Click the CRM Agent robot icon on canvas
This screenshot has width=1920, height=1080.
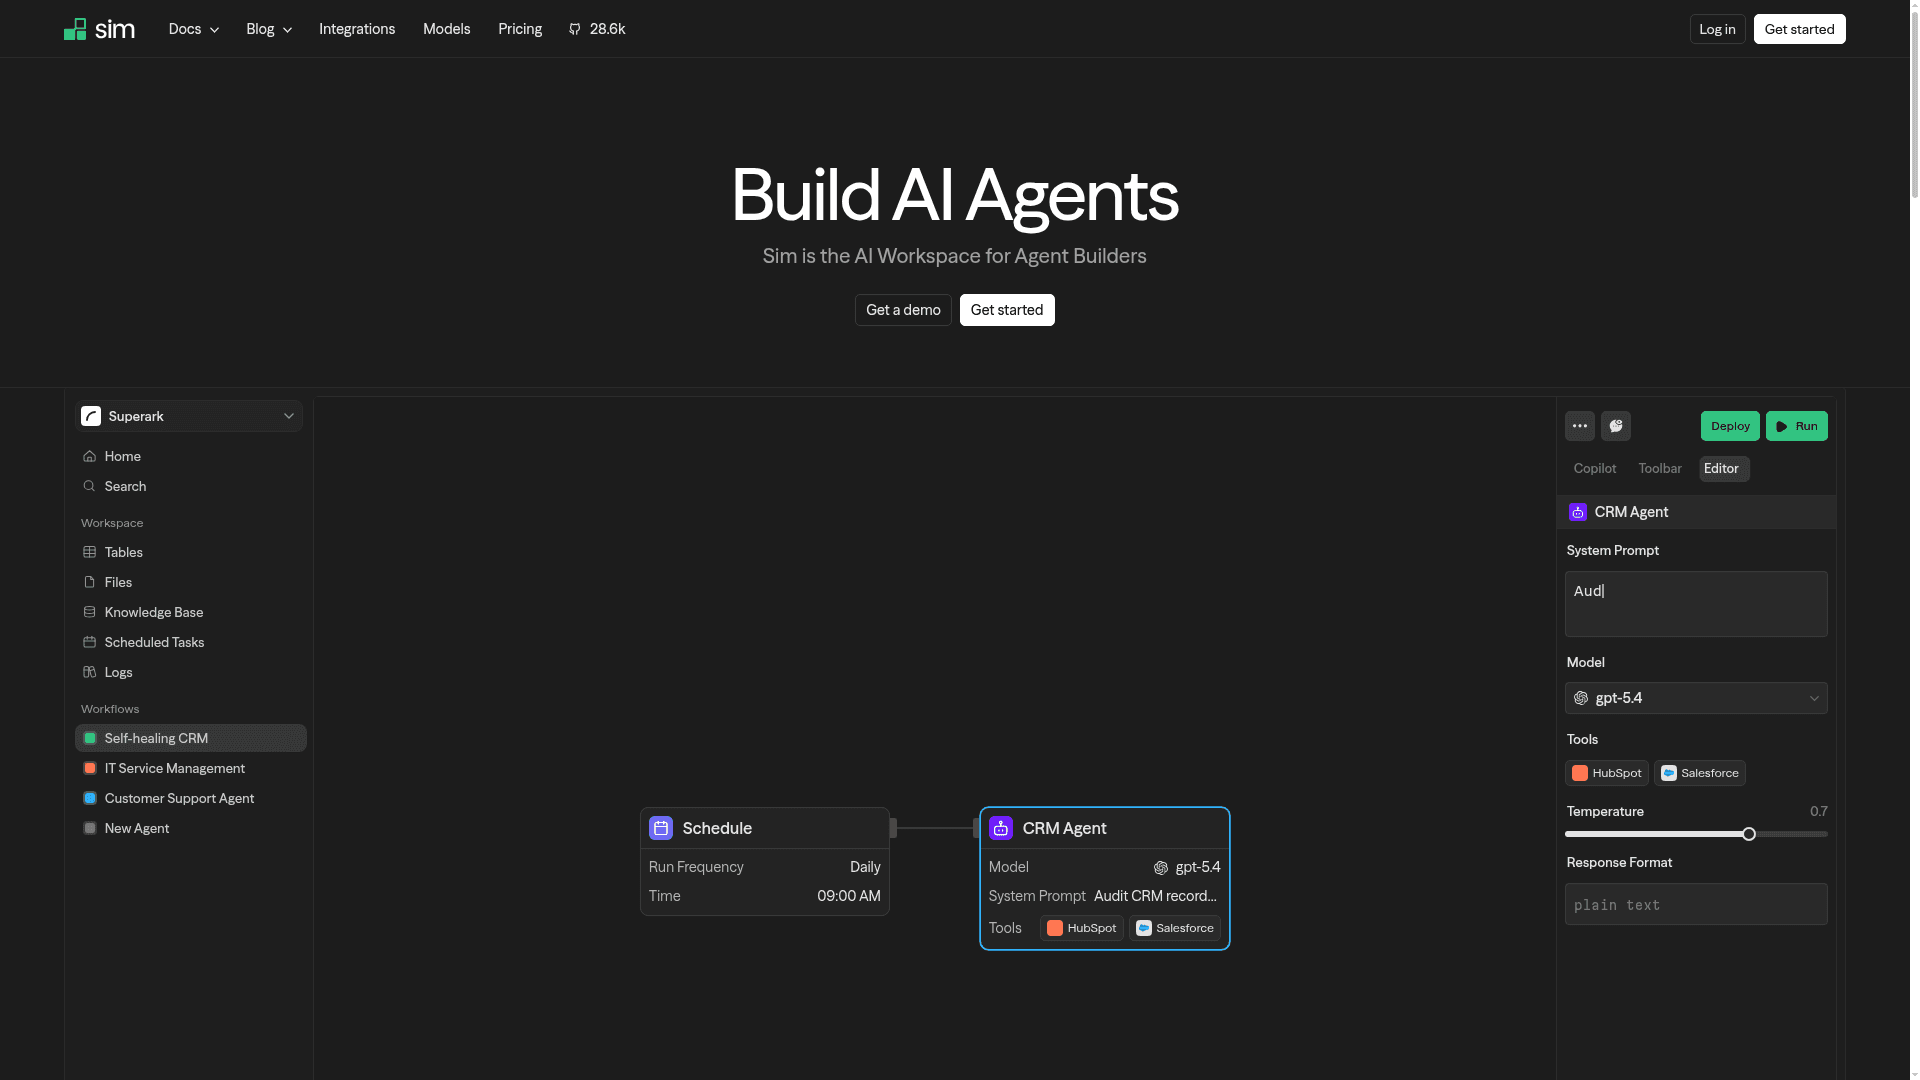1001,828
